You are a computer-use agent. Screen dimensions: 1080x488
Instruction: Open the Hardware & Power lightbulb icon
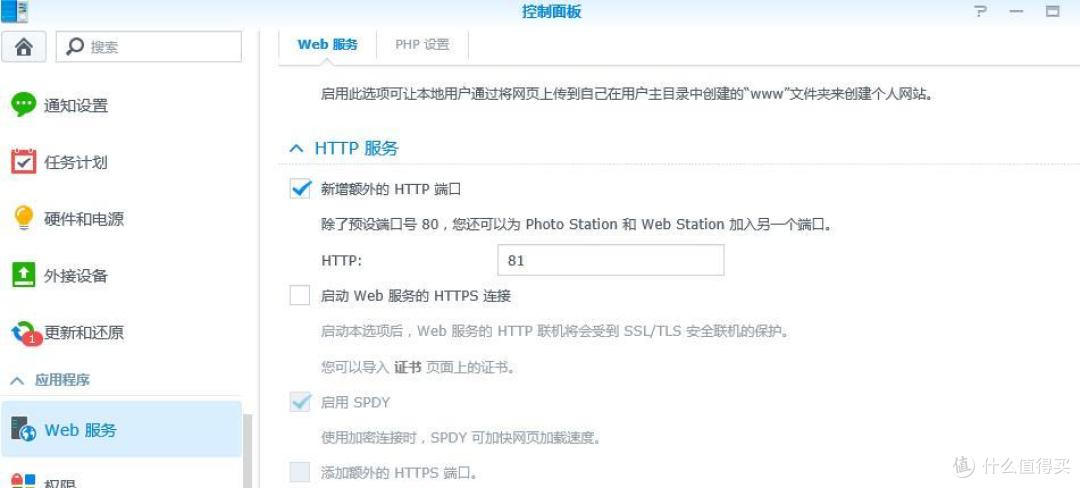pos(23,219)
